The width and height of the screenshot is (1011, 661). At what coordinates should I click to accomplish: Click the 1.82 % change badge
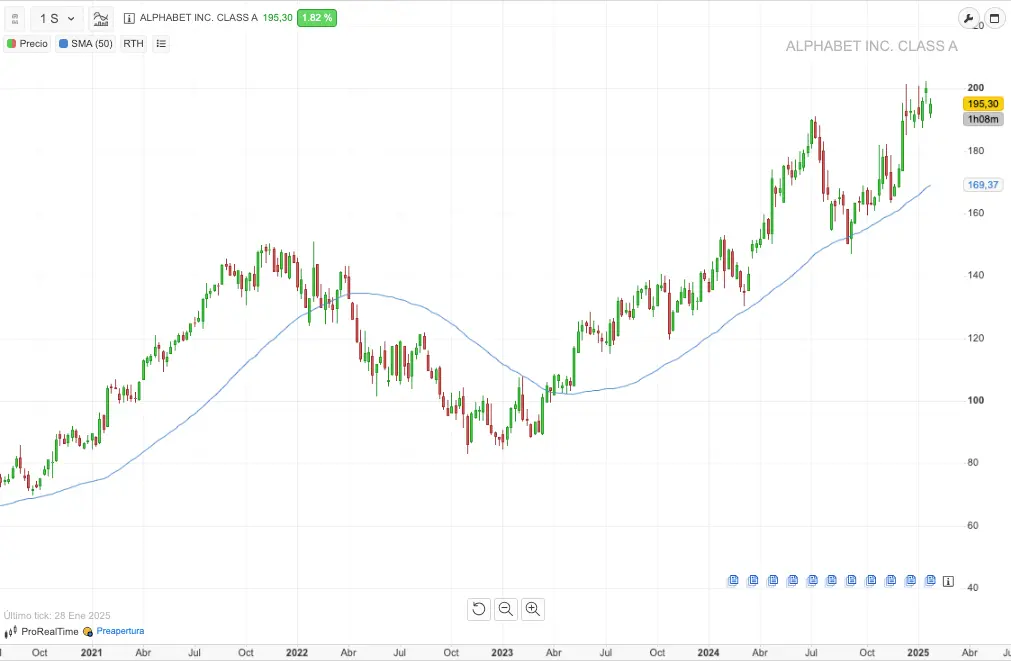point(317,18)
